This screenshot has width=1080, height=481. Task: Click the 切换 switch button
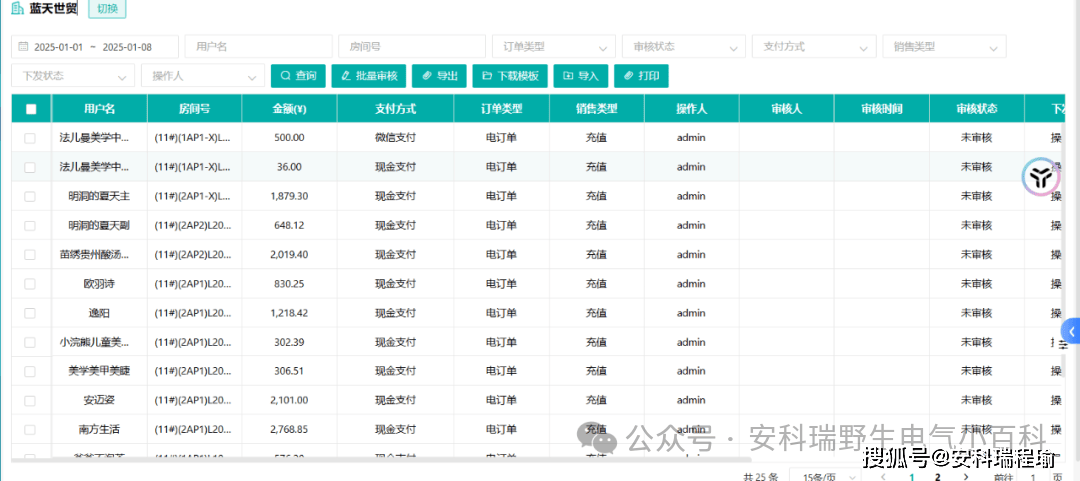coord(107,10)
